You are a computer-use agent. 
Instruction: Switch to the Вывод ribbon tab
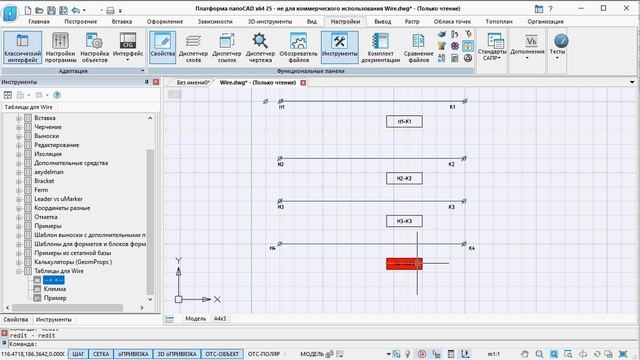click(382, 21)
